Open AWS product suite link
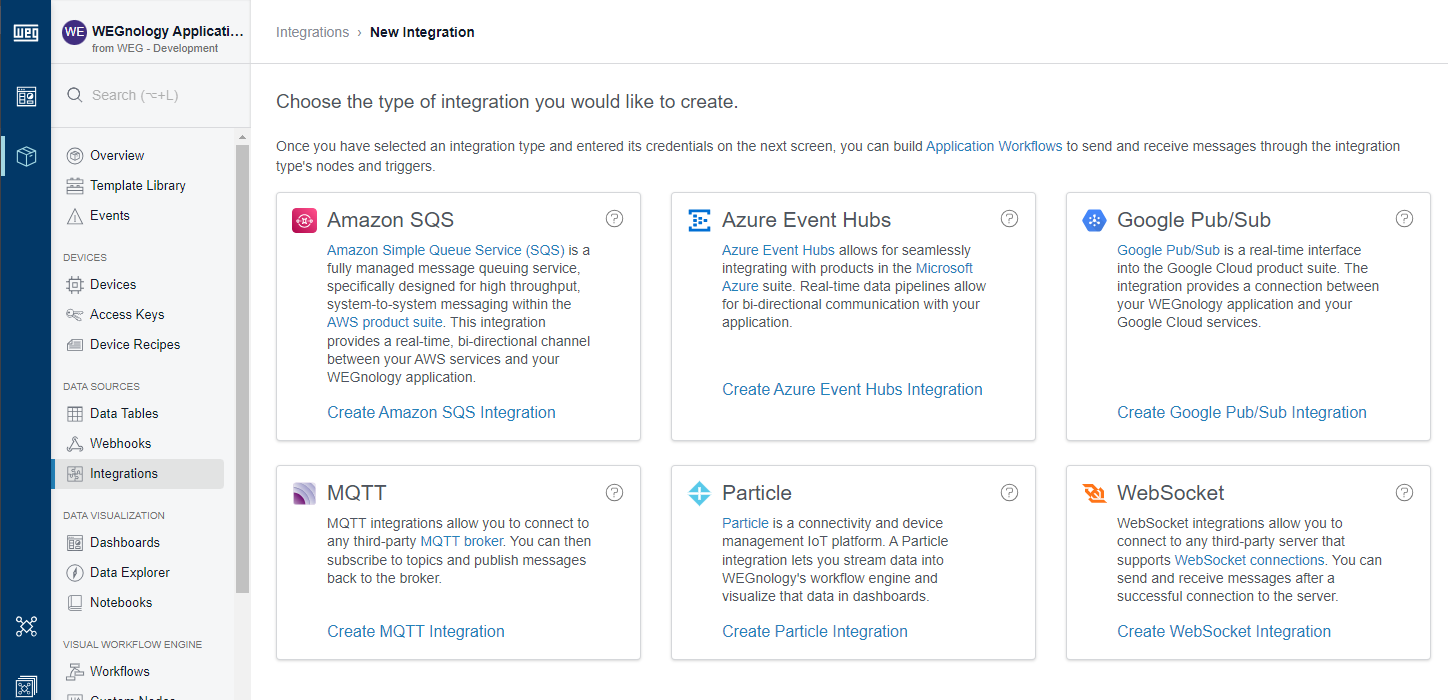This screenshot has height=700, width=1448. tap(385, 322)
